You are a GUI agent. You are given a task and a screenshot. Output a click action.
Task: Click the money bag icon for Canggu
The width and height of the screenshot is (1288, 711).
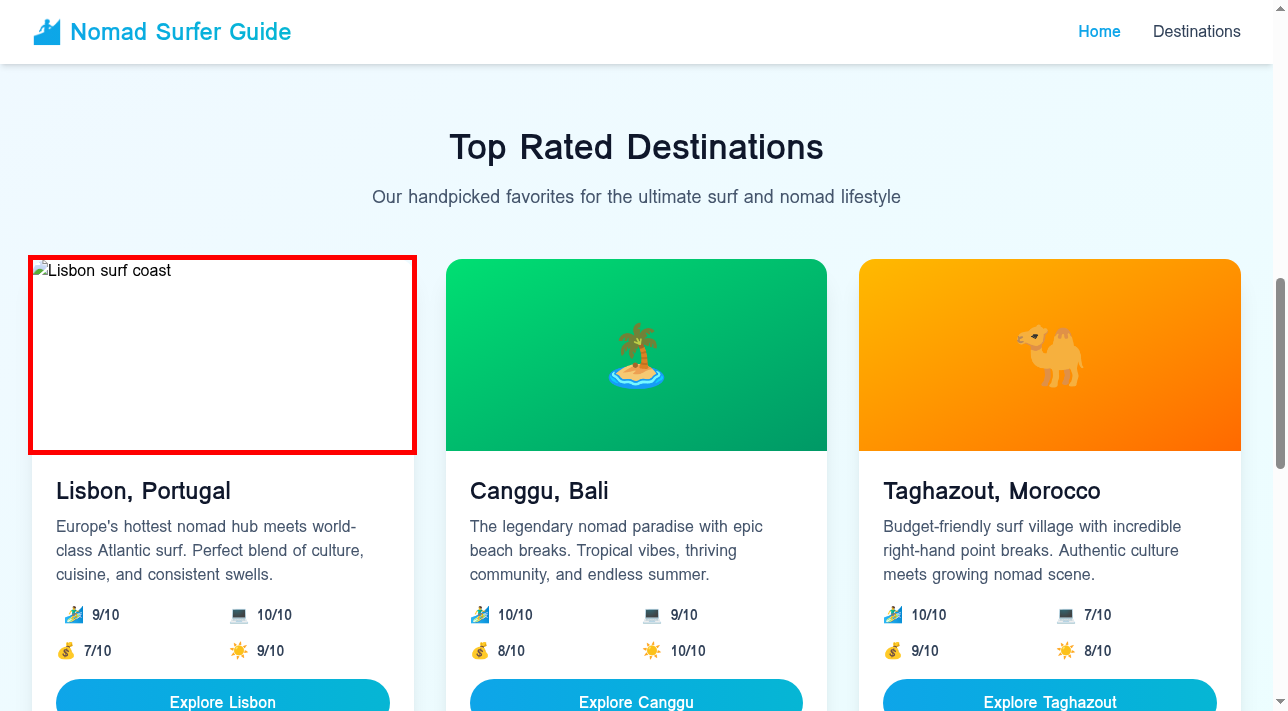click(x=480, y=651)
